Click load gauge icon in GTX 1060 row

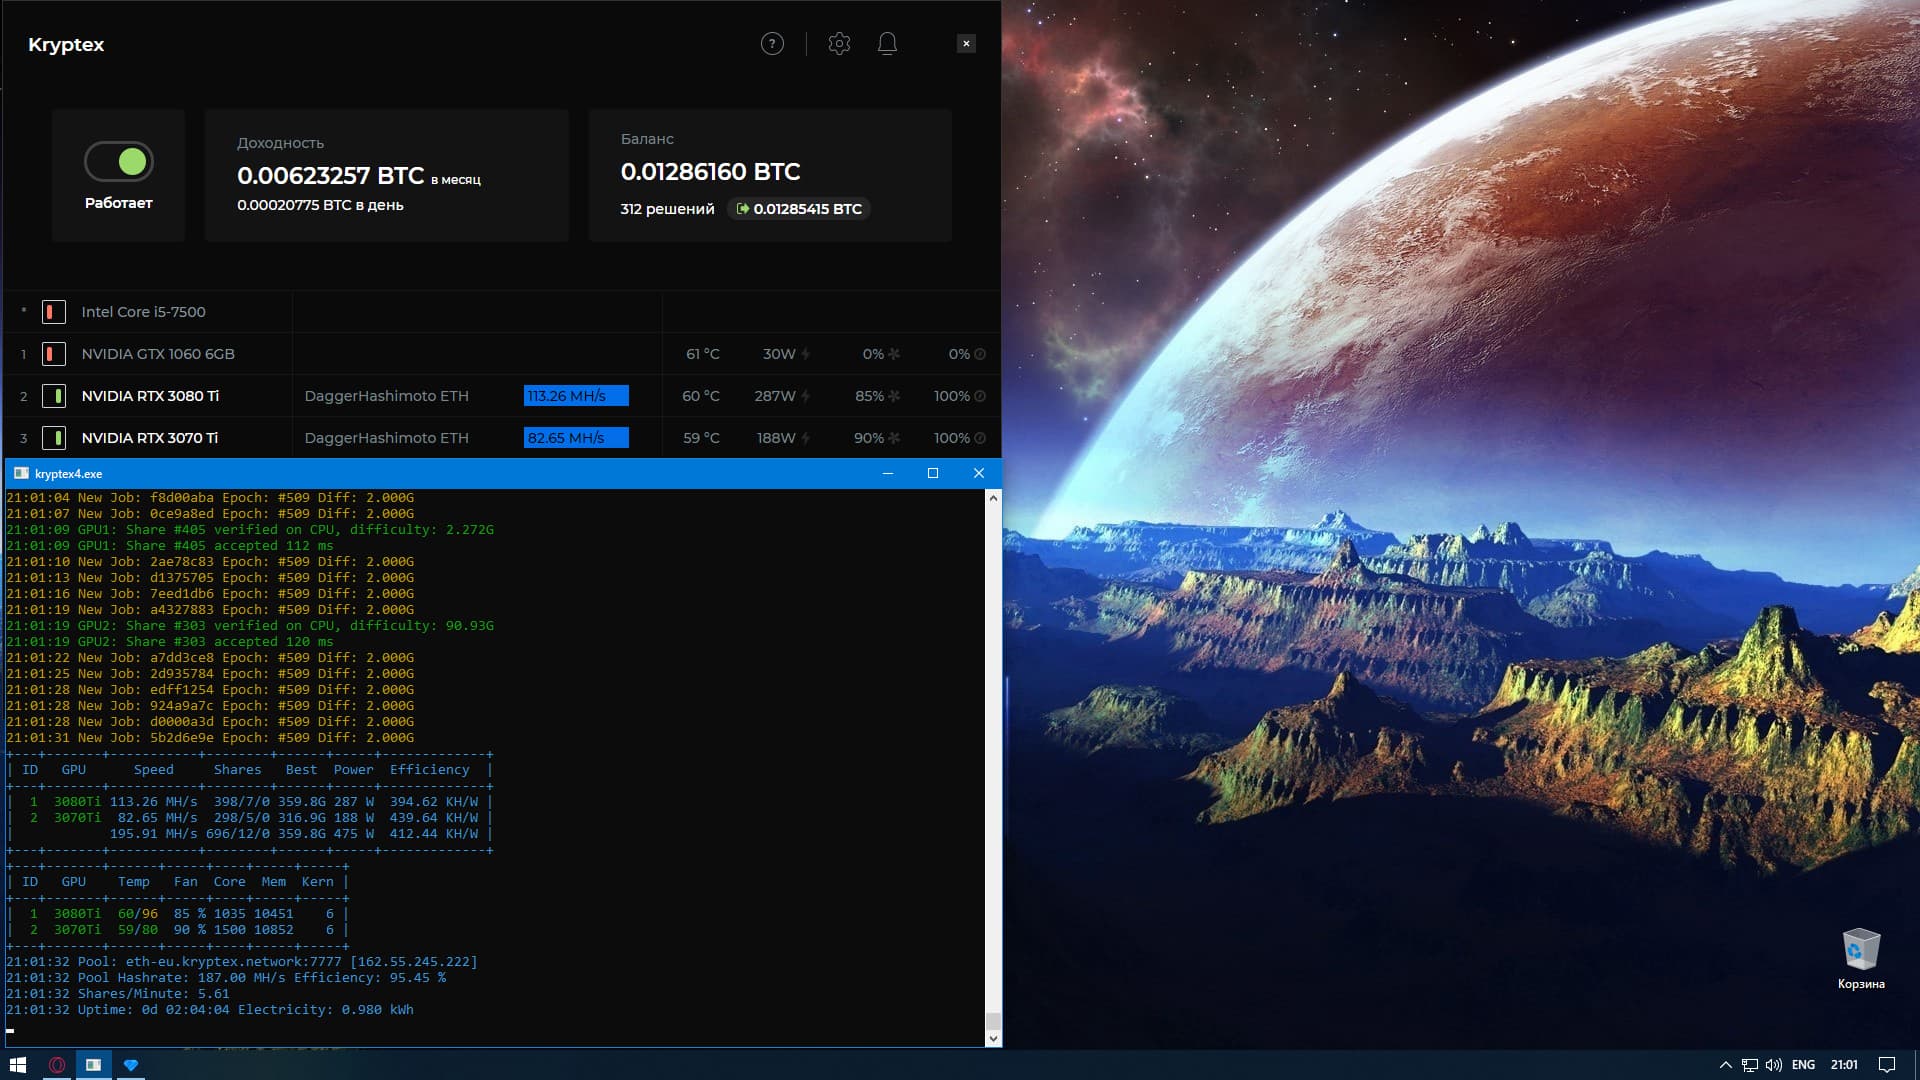click(980, 354)
